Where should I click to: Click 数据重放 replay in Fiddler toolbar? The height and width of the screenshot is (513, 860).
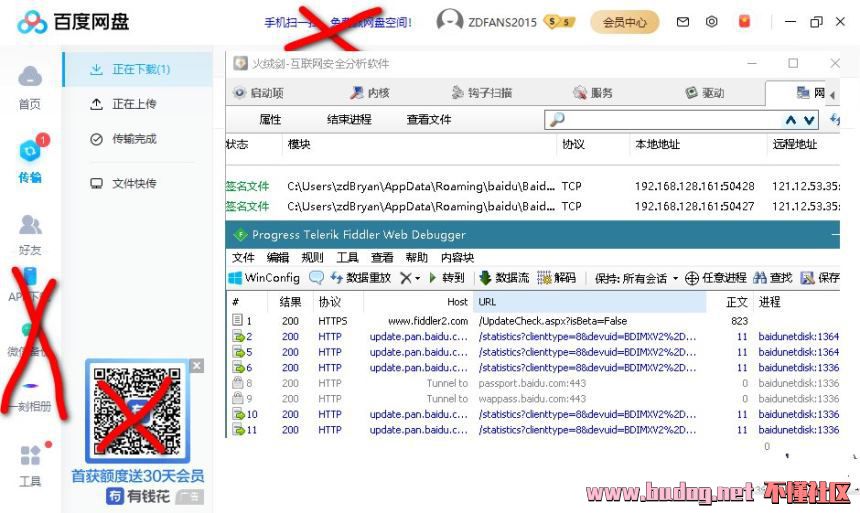[x=361, y=278]
